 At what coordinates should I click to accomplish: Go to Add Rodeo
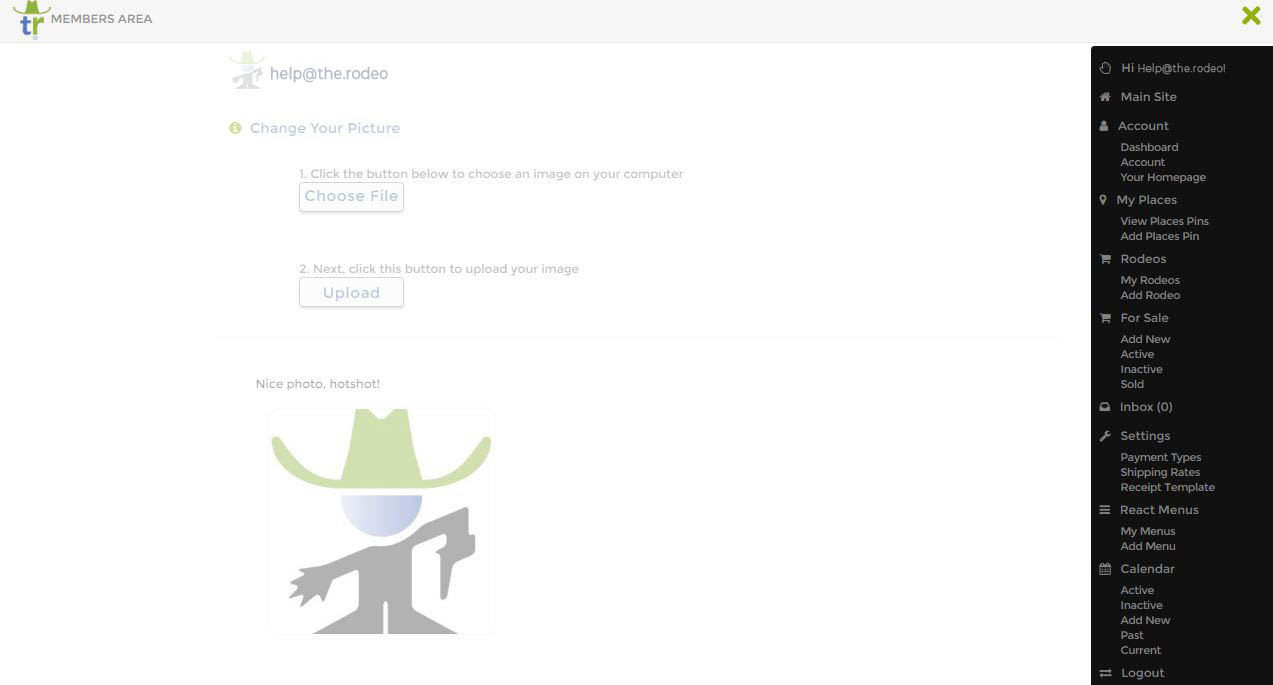pos(1150,295)
